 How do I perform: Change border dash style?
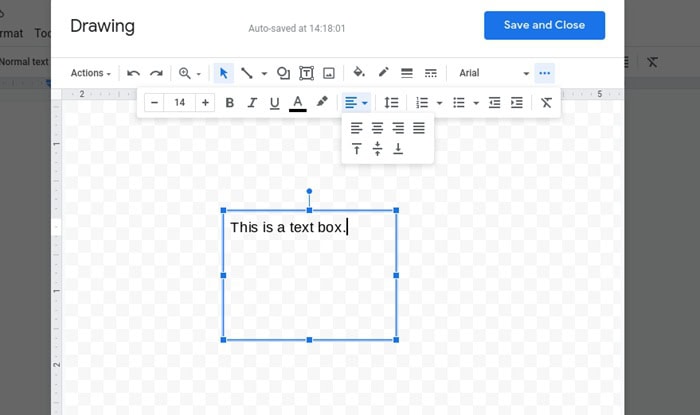(430, 73)
